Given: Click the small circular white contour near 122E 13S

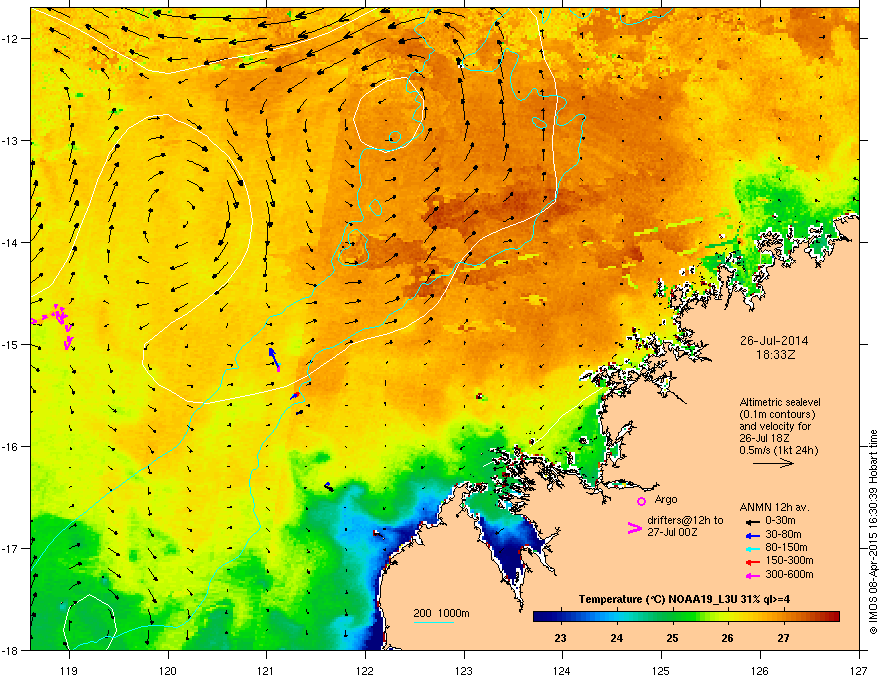Looking at the screenshot, I should click(389, 114).
